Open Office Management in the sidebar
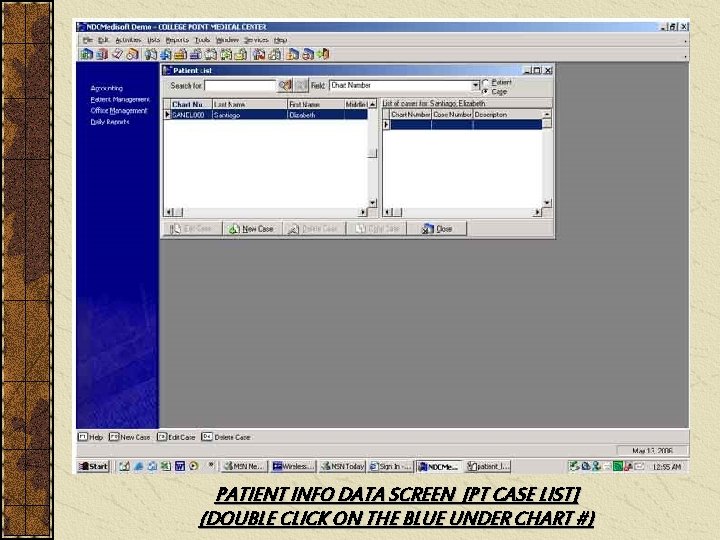 [x=119, y=111]
